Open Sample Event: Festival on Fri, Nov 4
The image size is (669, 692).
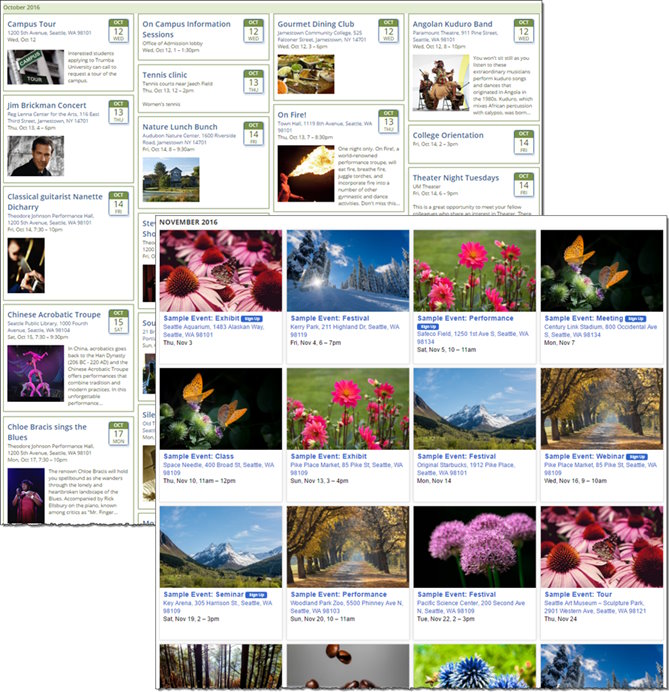coord(330,318)
